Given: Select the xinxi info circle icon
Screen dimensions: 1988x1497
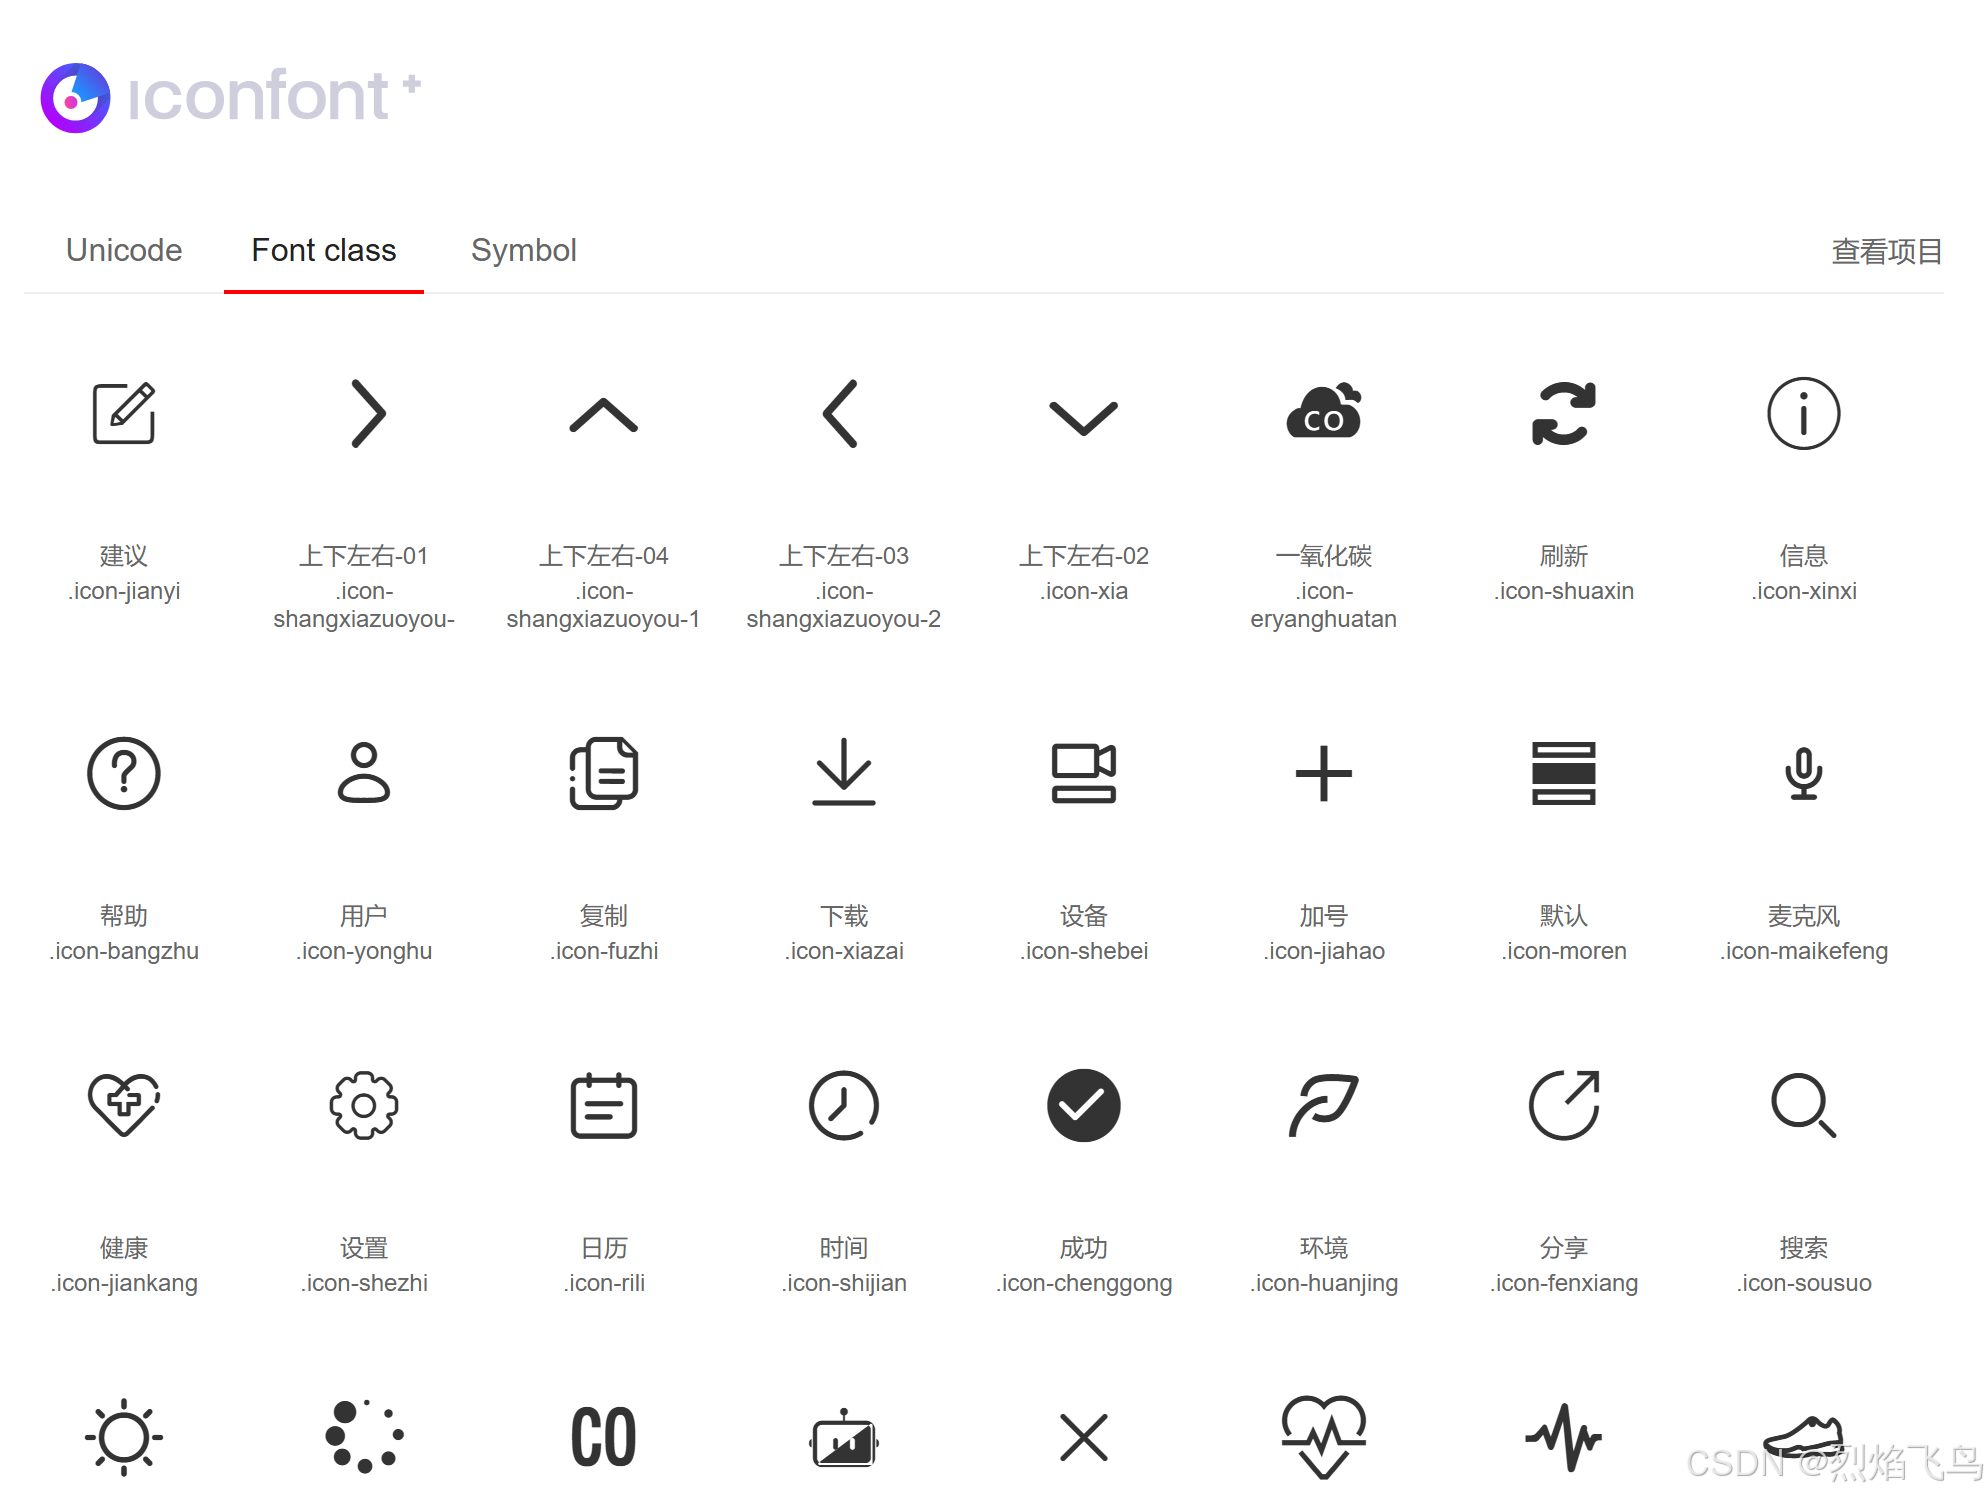Looking at the screenshot, I should point(1803,413).
